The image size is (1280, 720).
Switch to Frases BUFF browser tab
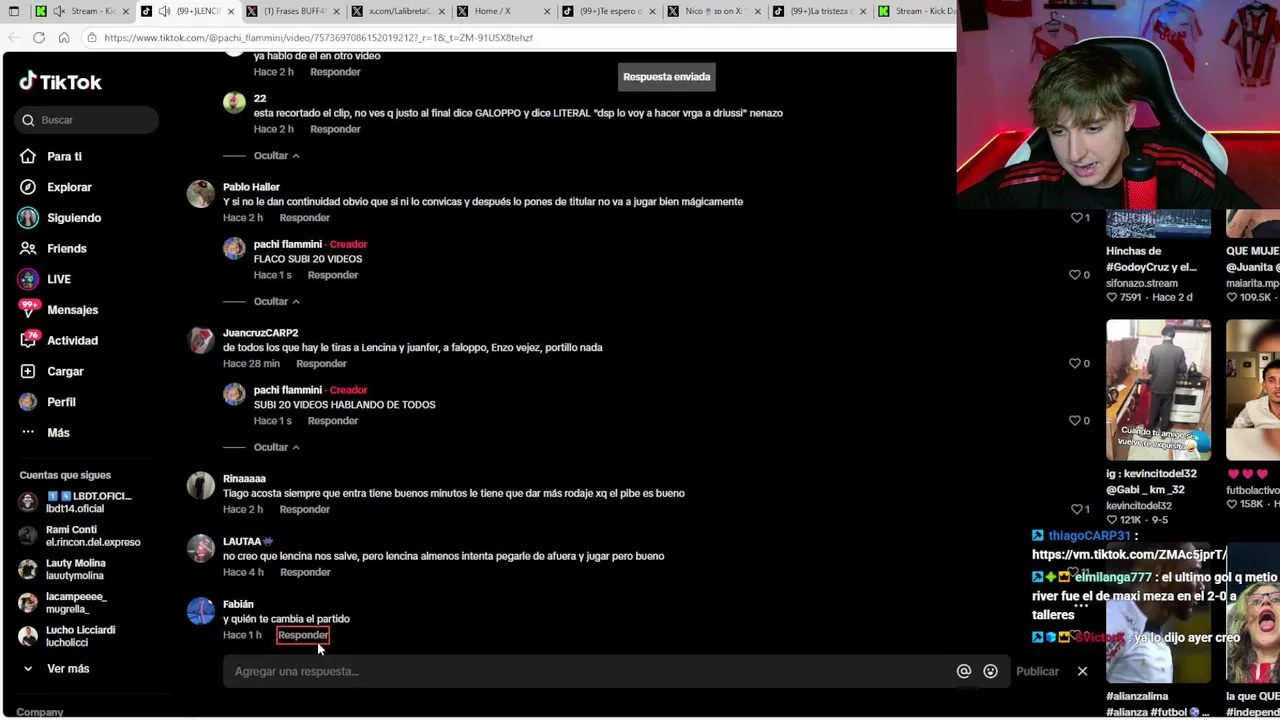tap(292, 11)
